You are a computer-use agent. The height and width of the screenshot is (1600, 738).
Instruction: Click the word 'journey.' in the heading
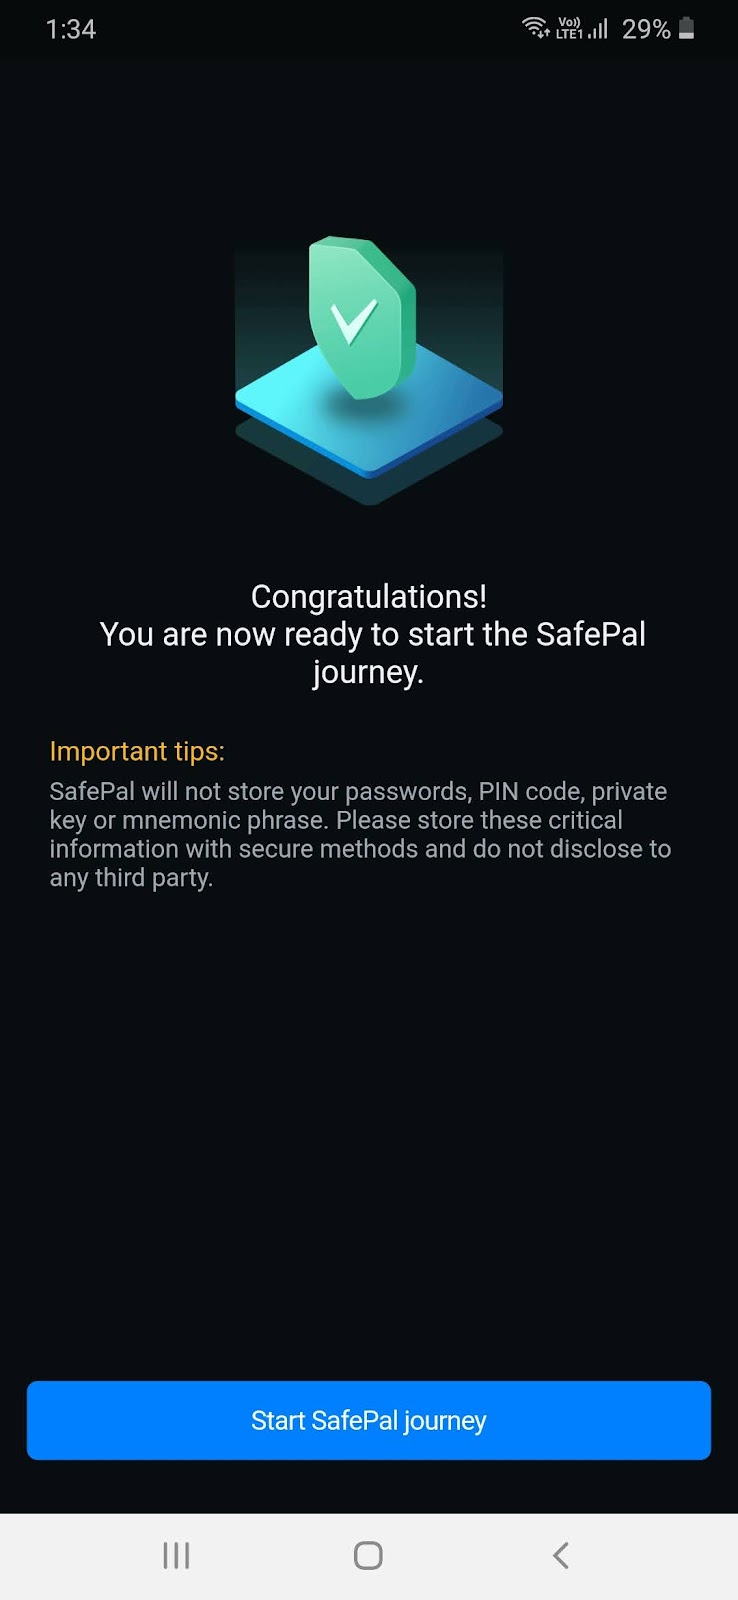coord(368,673)
